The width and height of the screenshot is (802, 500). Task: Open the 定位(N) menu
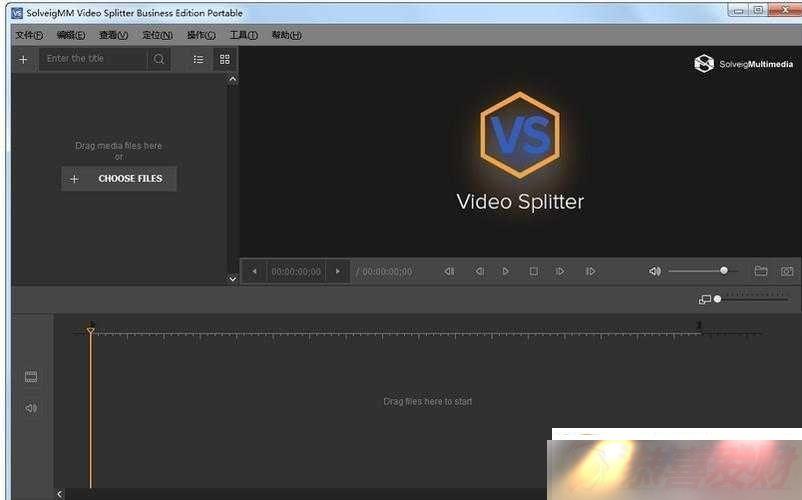tap(158, 35)
